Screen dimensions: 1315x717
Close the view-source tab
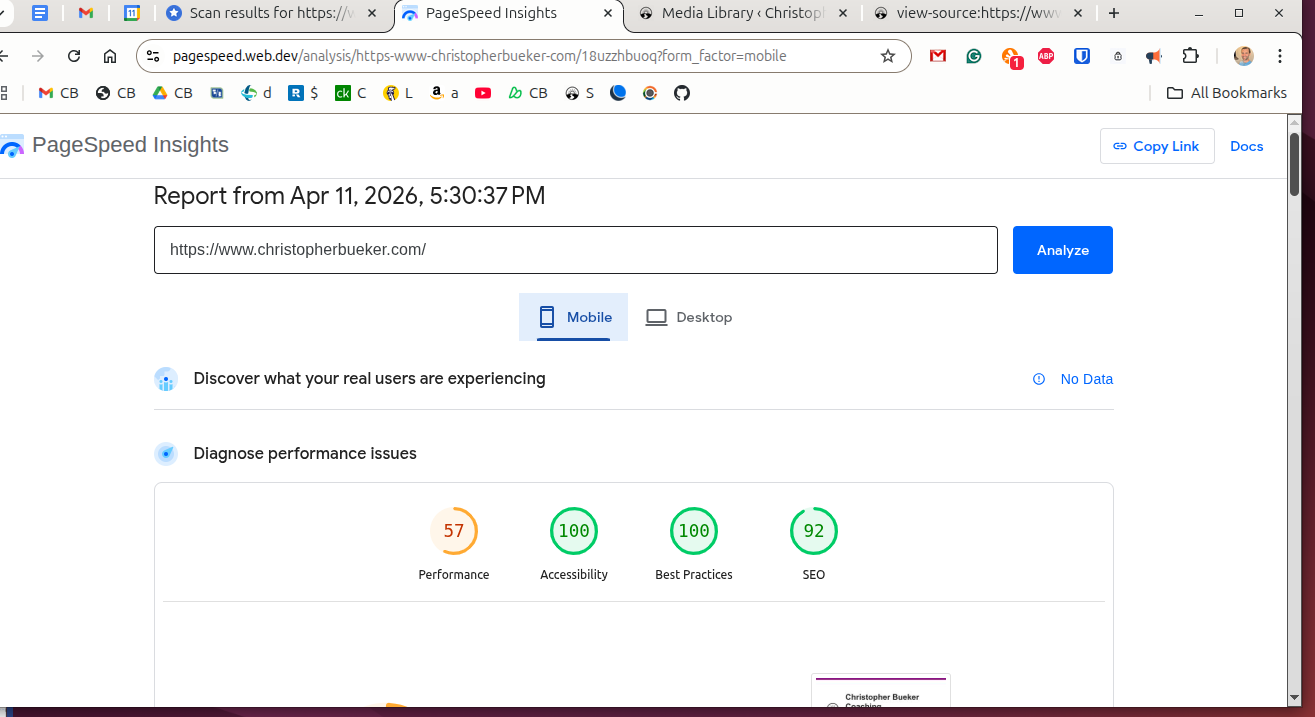pyautogui.click(x=1078, y=13)
